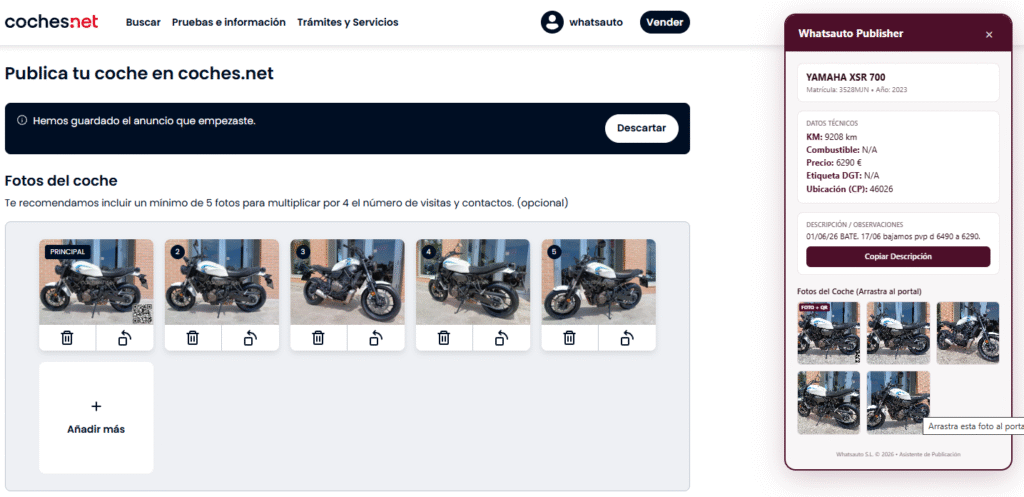1024x497 pixels.
Task: Click the Añadir más tile
Action: (x=96, y=417)
